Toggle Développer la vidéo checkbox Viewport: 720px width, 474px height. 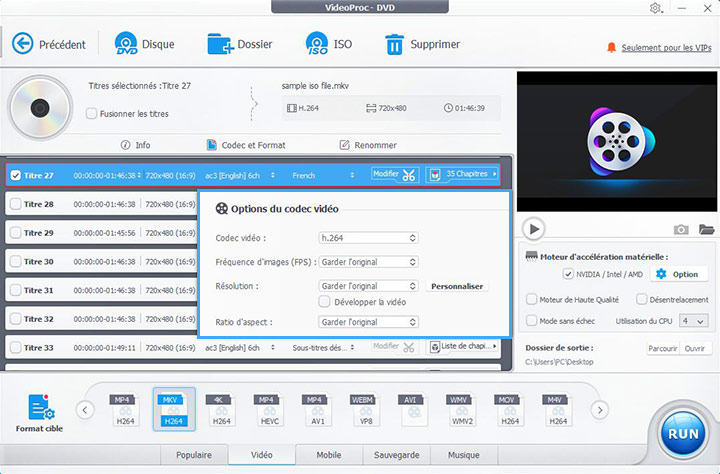click(324, 302)
